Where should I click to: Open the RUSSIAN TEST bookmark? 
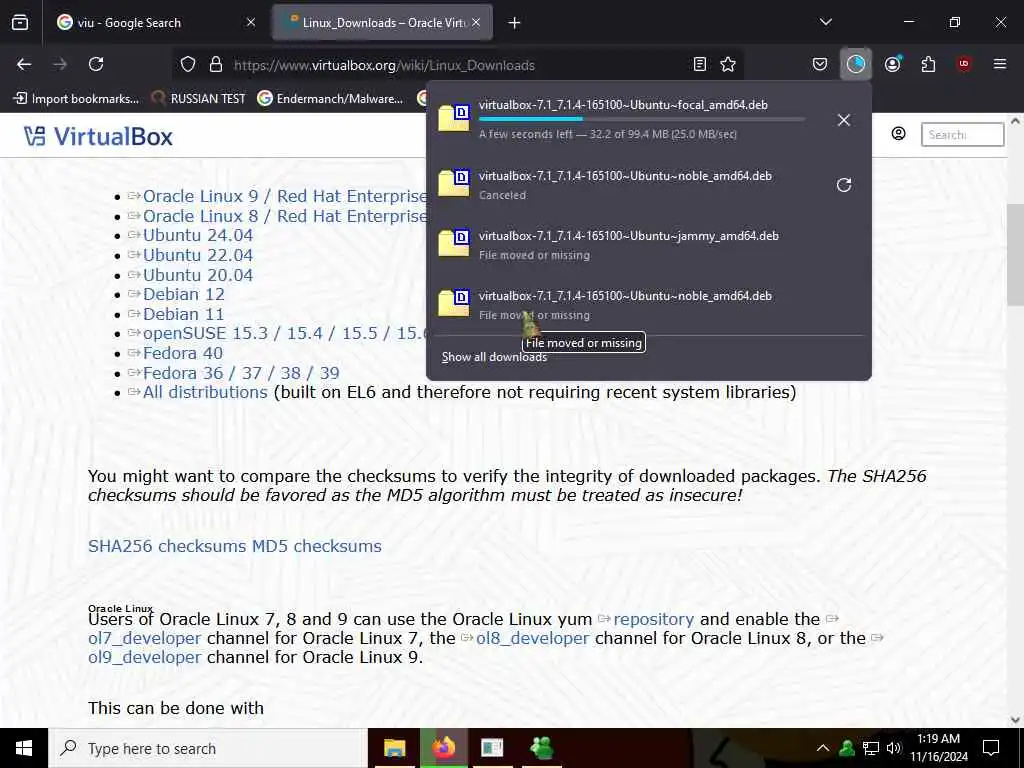(x=199, y=99)
